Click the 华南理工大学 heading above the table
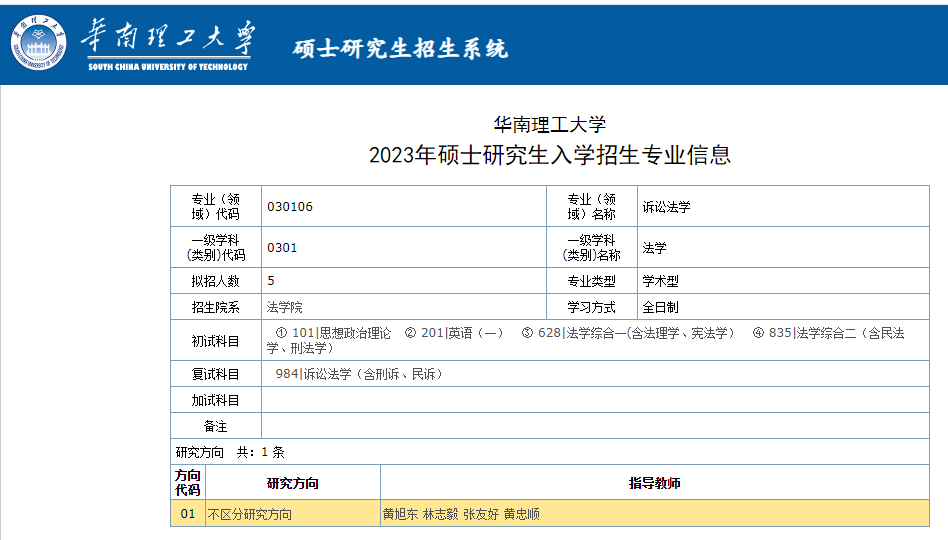The image size is (948, 540). click(550, 125)
